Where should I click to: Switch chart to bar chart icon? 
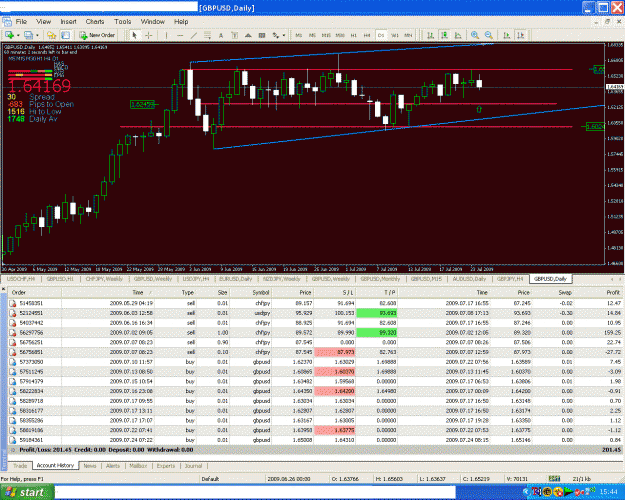430,35
